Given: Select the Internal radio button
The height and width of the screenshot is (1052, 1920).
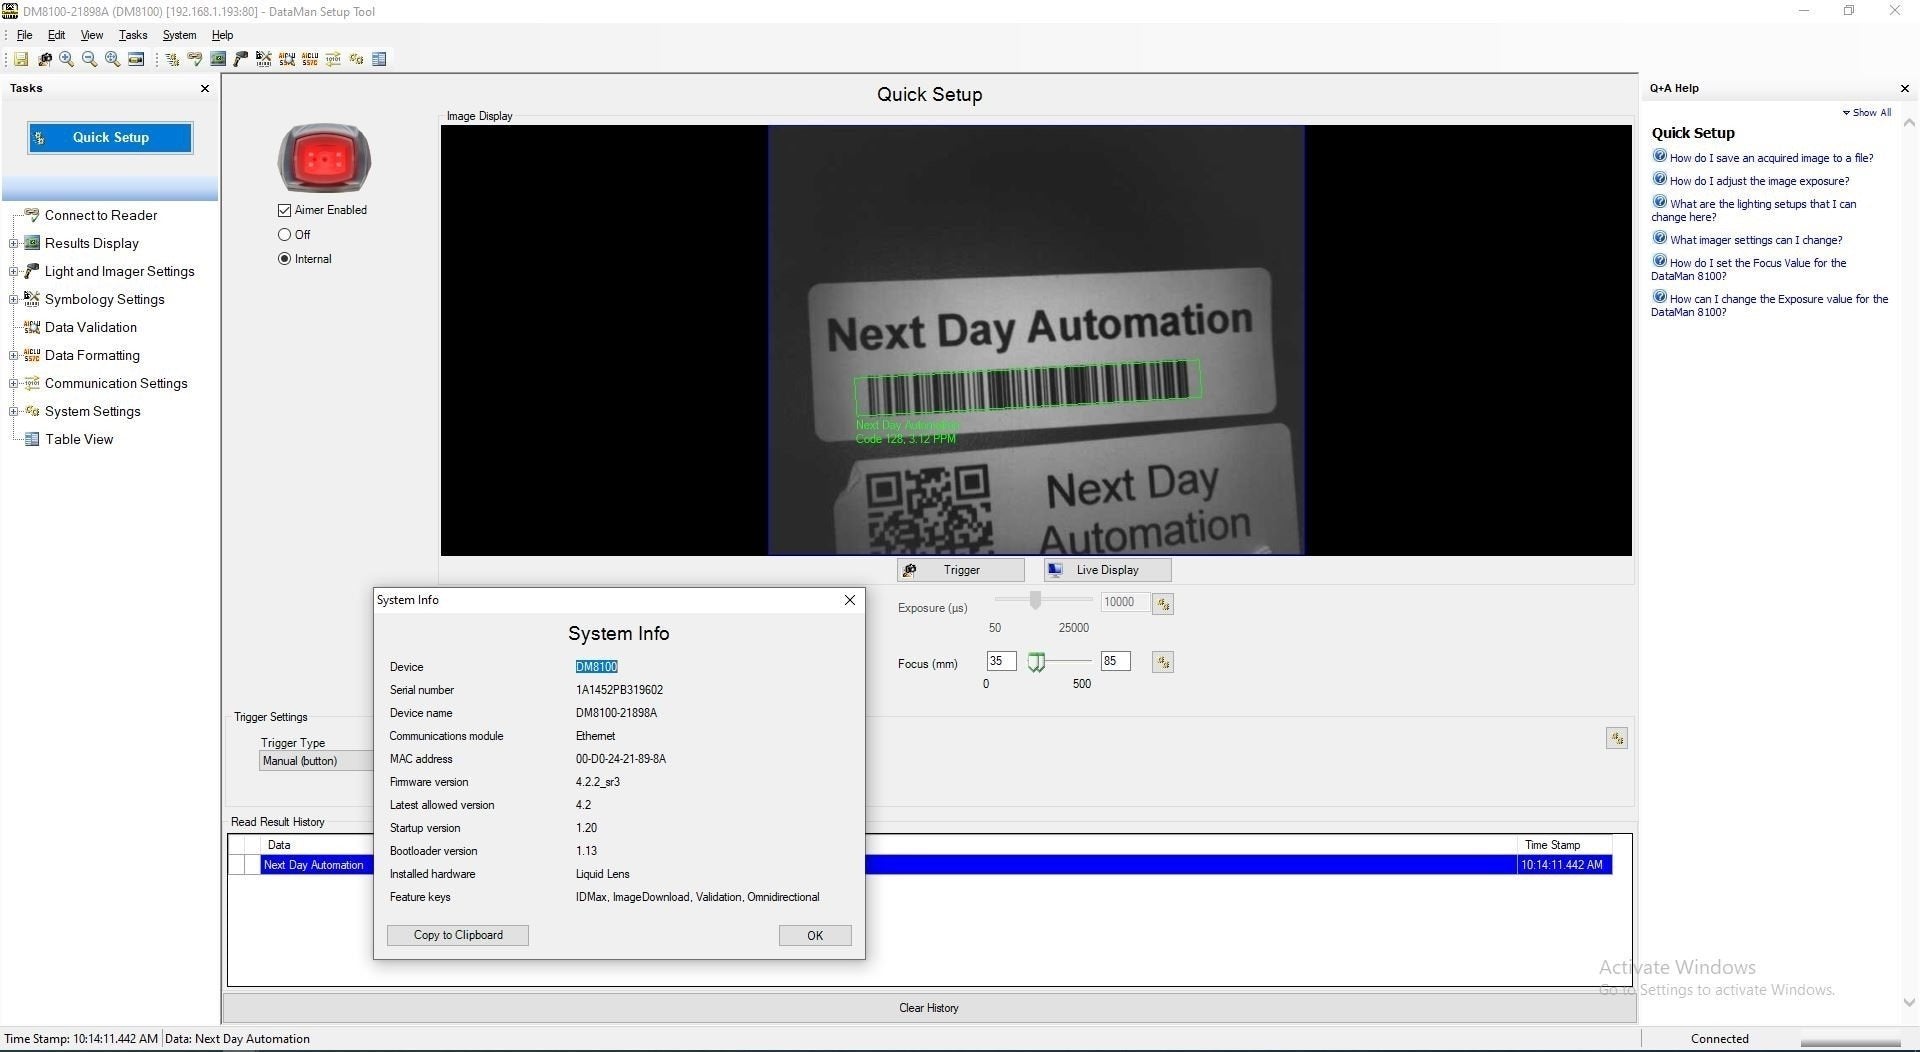Looking at the screenshot, I should coord(285,259).
